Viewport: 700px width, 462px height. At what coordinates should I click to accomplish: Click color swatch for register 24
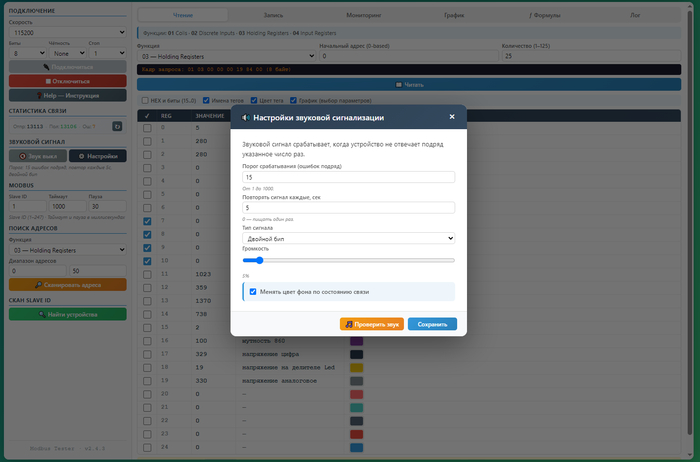point(356,447)
